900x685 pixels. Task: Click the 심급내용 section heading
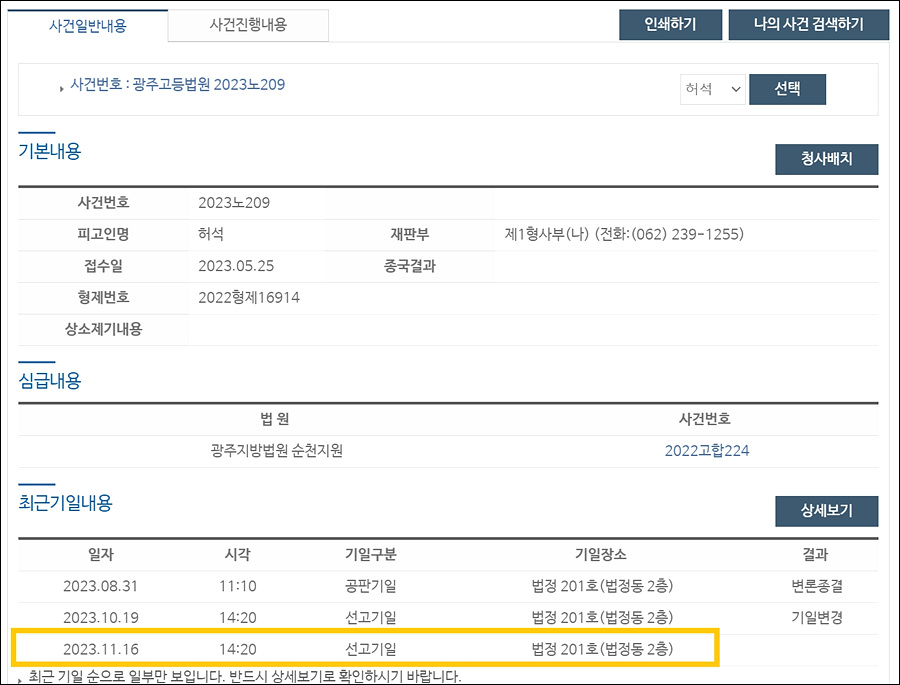50,381
